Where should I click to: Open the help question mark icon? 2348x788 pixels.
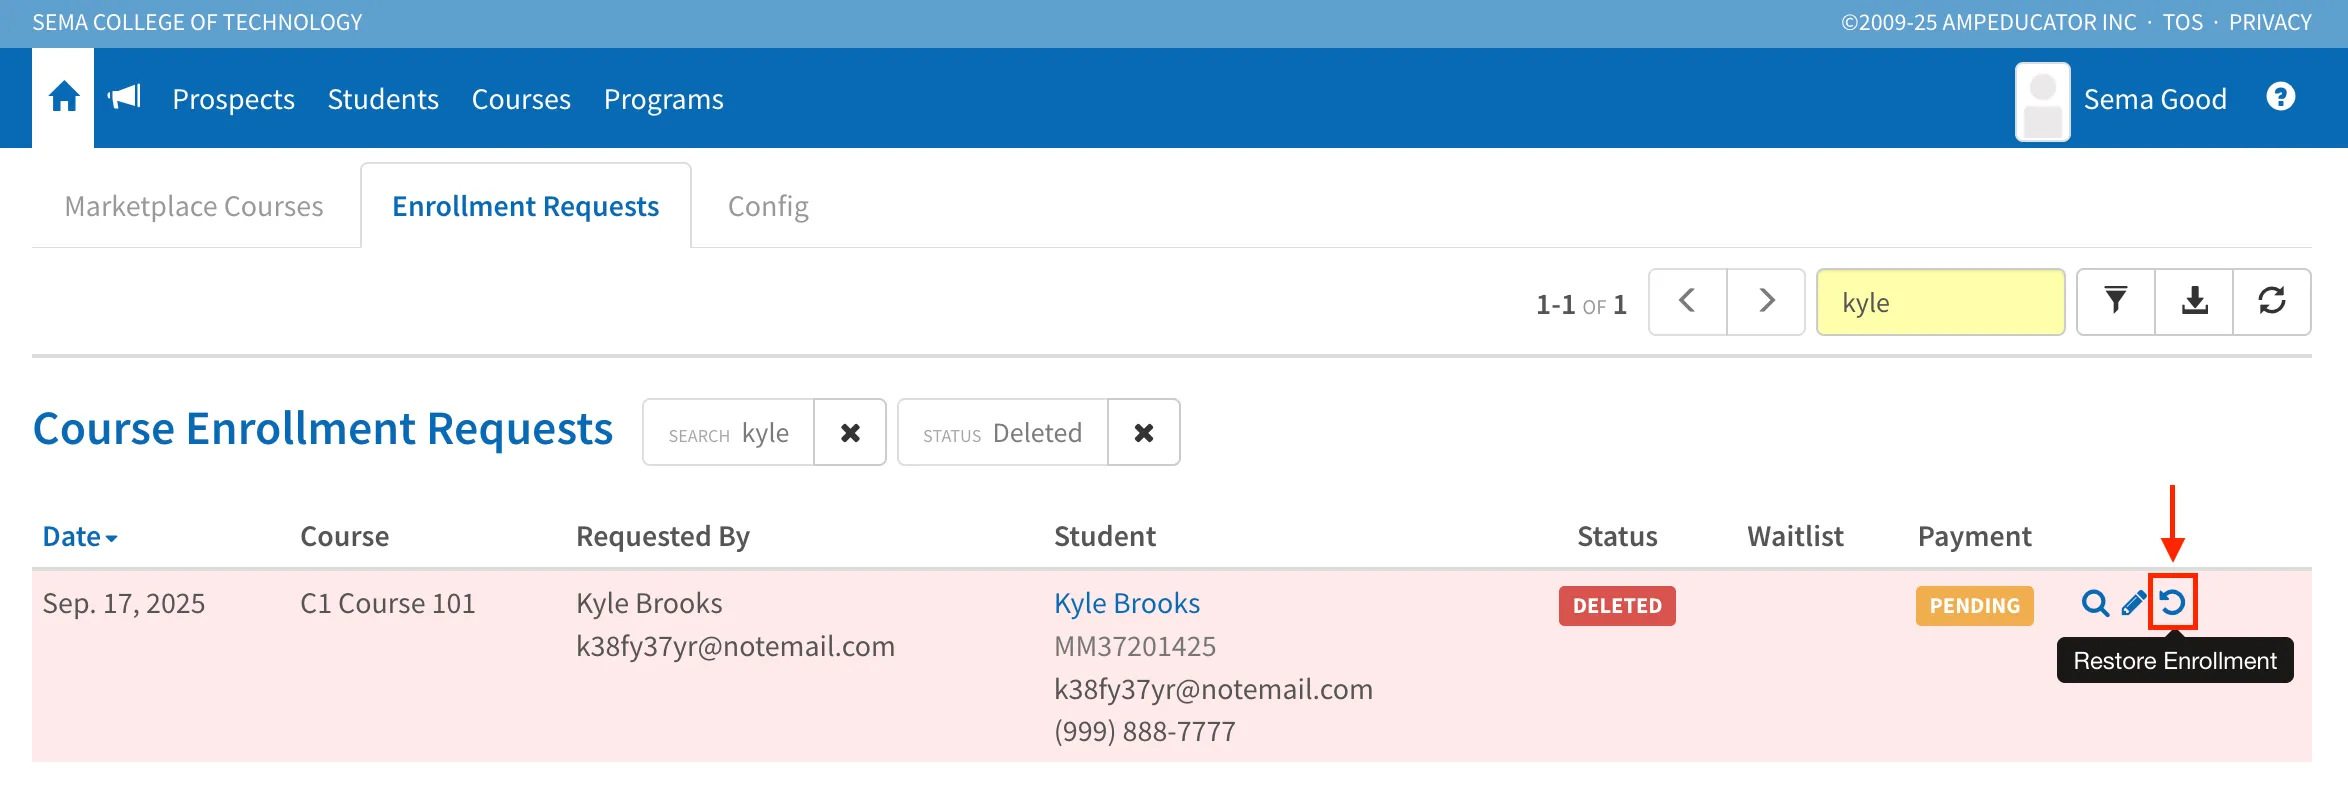[2281, 97]
